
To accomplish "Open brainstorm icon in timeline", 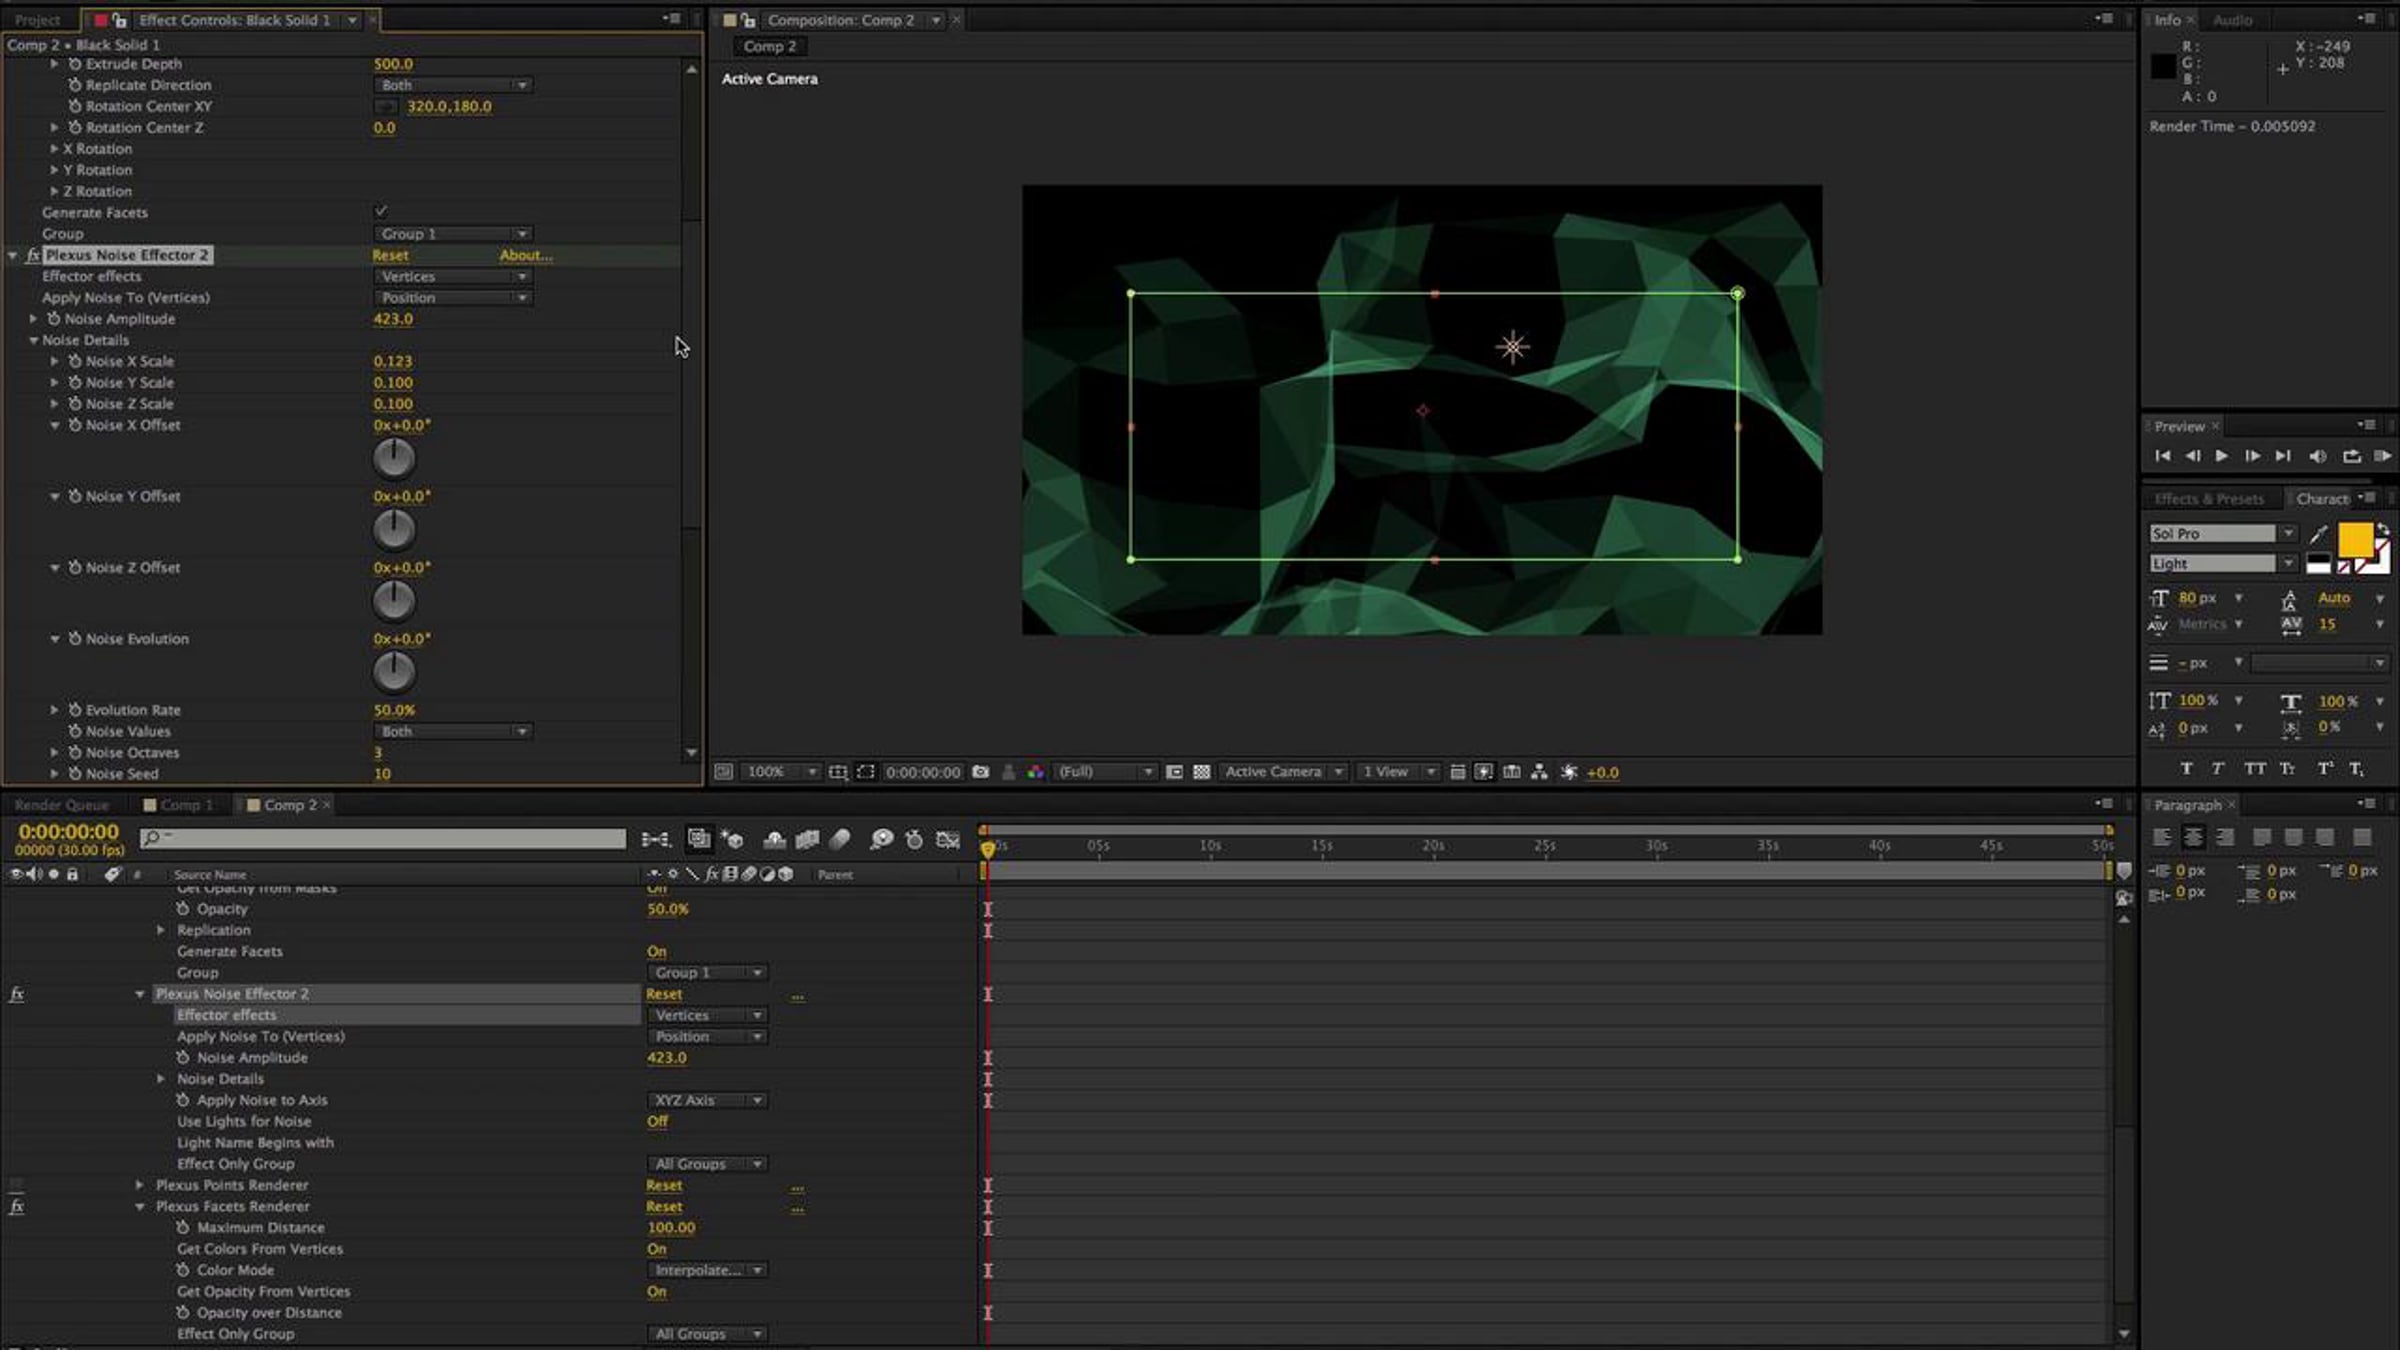I will [x=881, y=839].
